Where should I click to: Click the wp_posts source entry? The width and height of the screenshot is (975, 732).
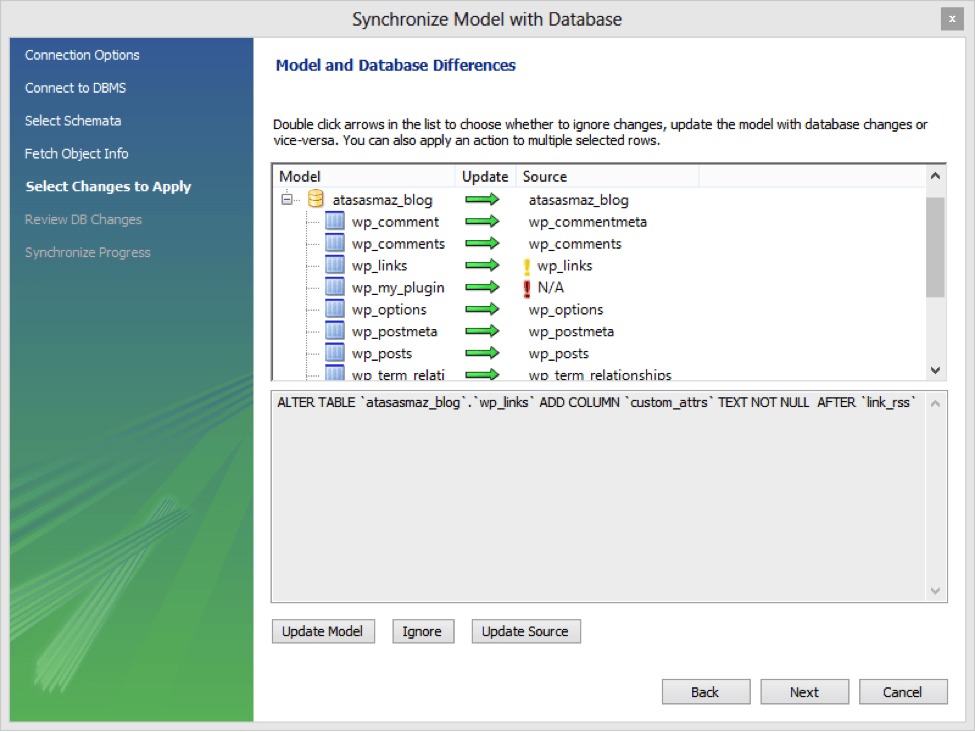558,354
